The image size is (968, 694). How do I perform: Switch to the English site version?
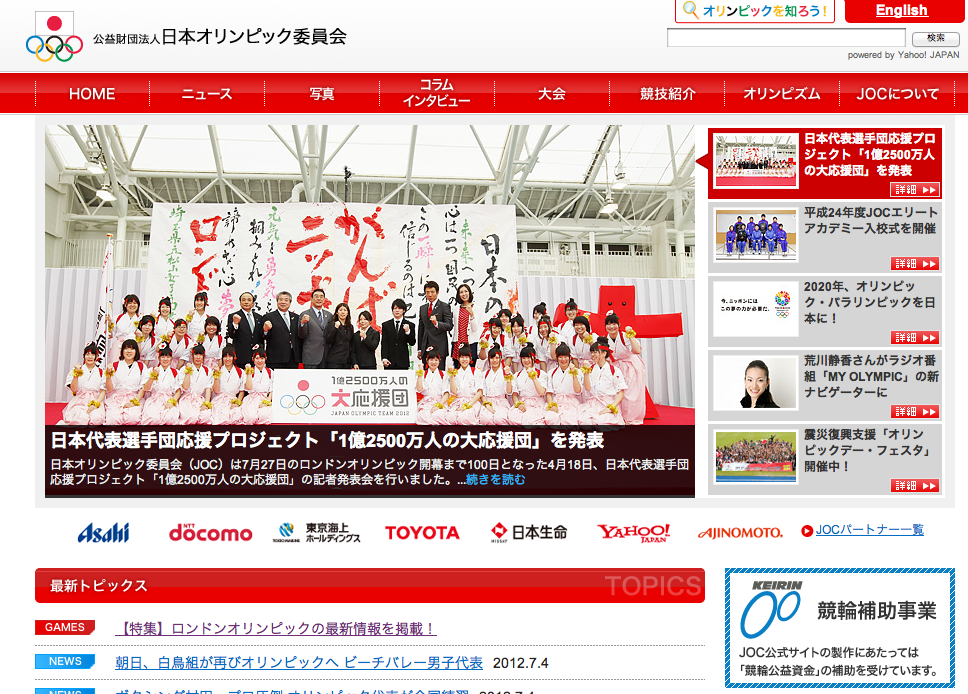pos(901,11)
